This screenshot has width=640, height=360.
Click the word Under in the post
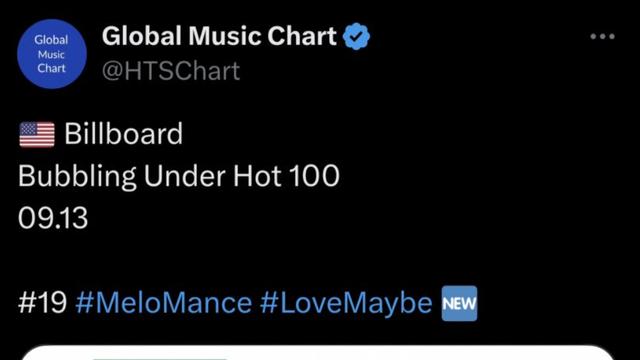pos(184,176)
